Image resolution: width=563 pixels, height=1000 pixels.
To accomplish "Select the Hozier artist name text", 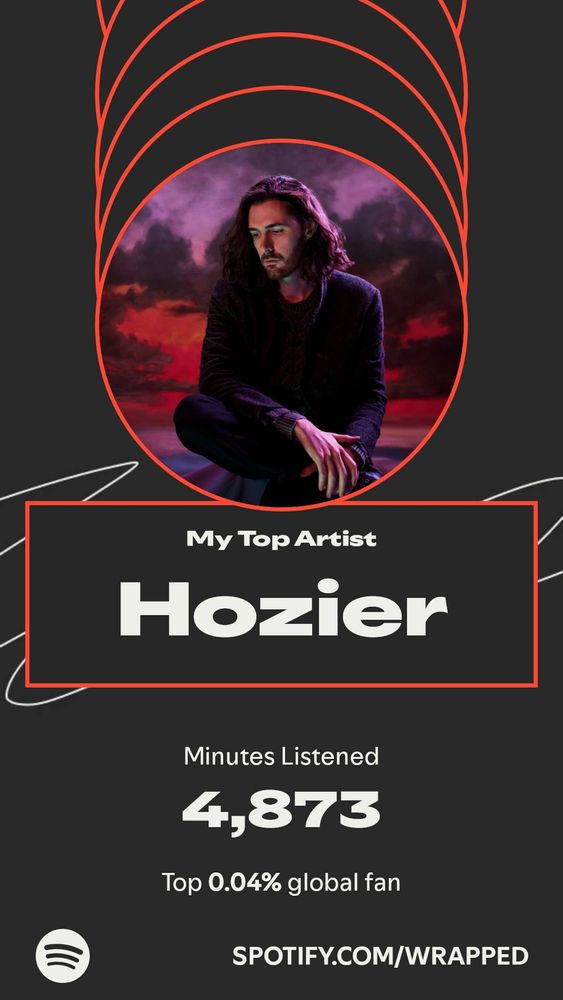I will click(283, 608).
